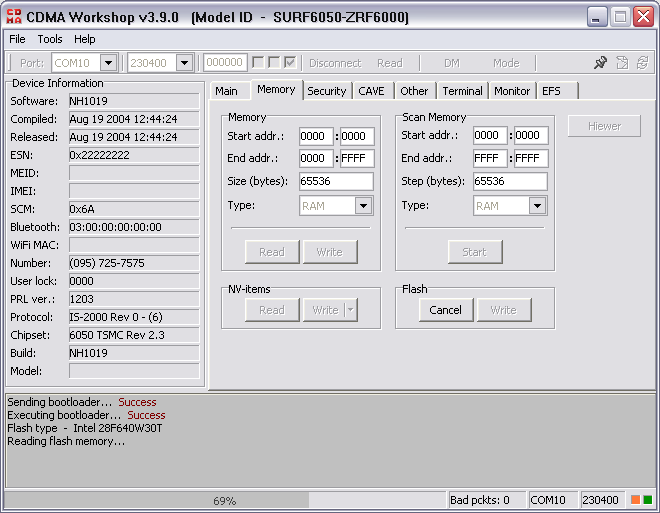Click the Scan Memory Step bytes field

pos(510,181)
